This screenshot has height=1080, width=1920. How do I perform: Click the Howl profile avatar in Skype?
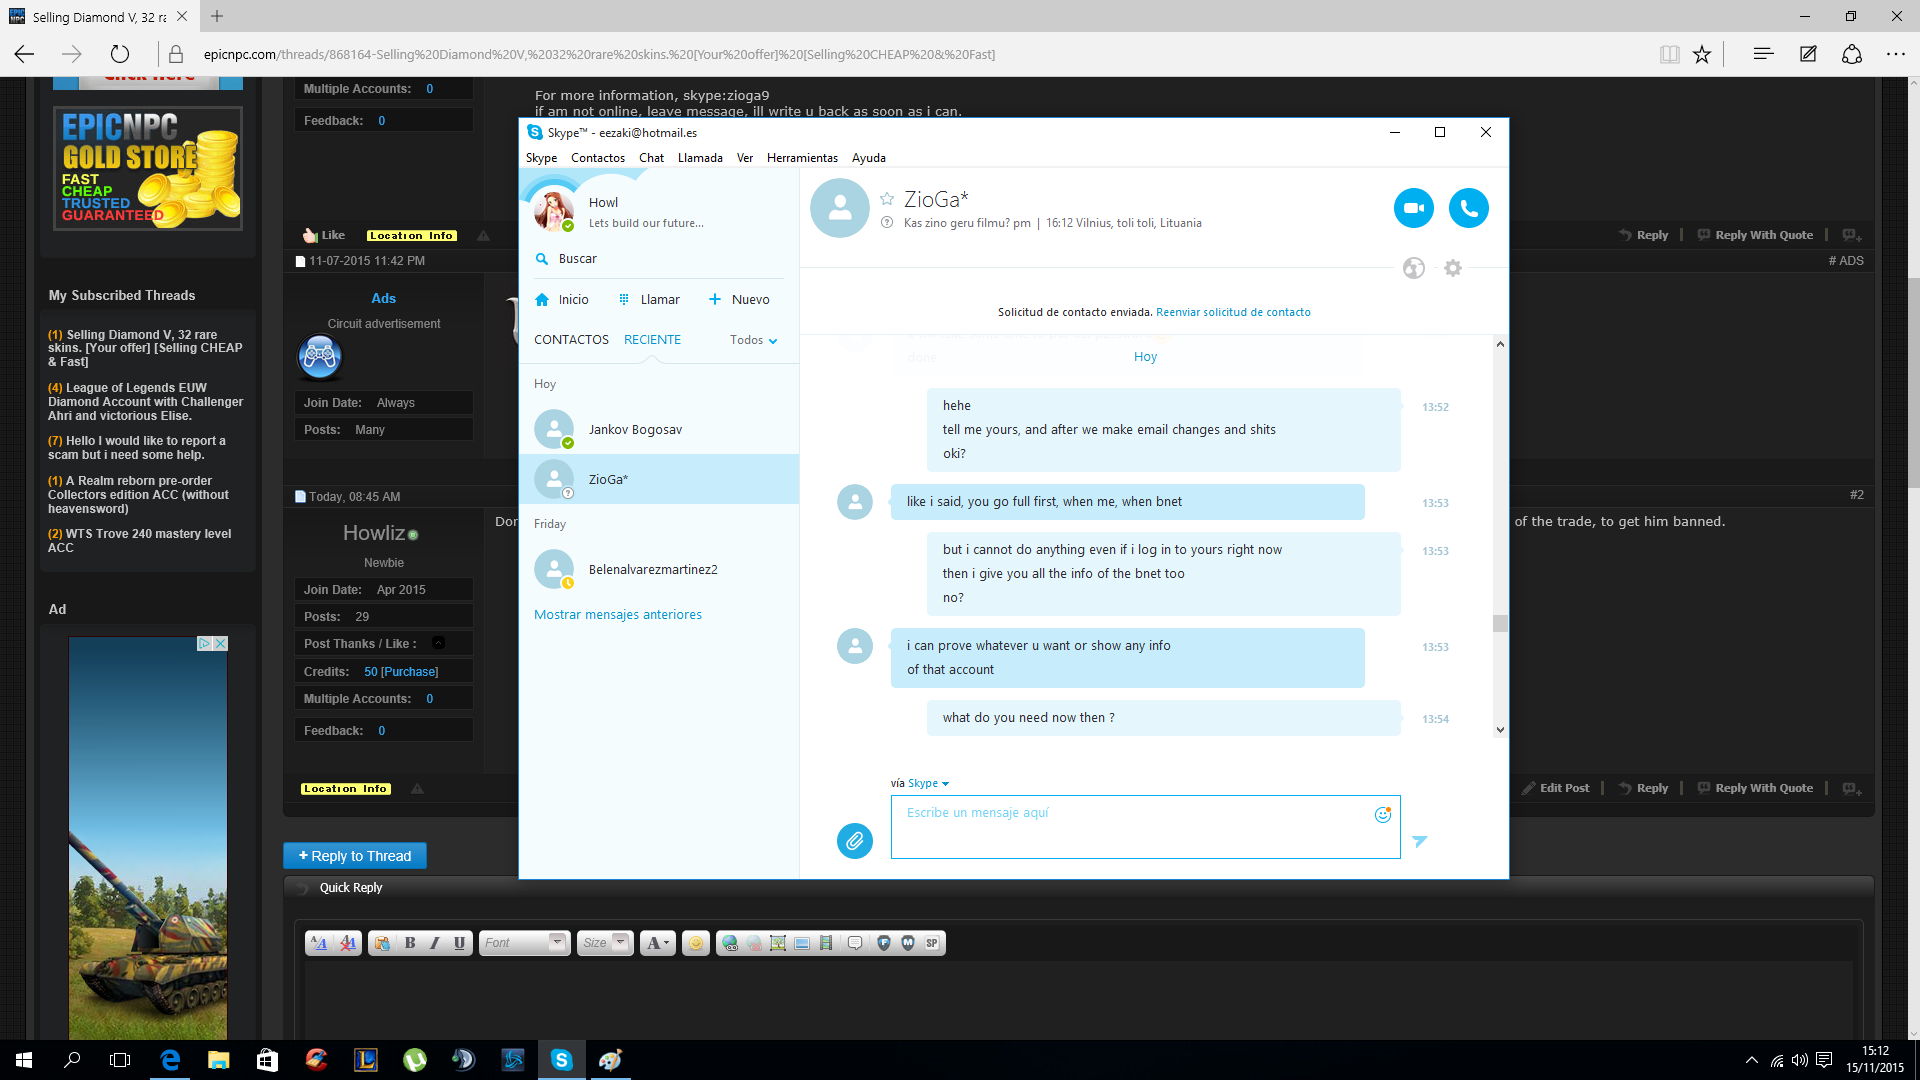click(x=553, y=211)
